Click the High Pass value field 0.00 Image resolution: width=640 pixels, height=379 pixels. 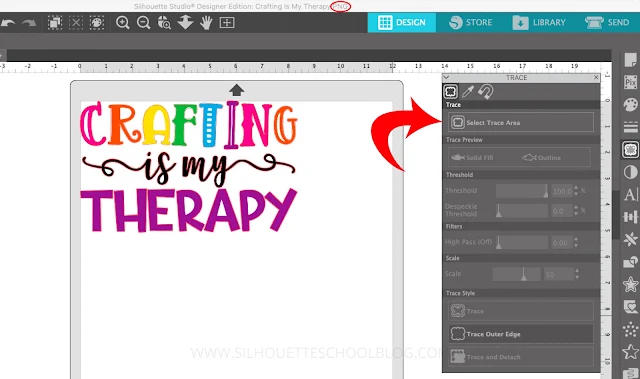pos(561,242)
